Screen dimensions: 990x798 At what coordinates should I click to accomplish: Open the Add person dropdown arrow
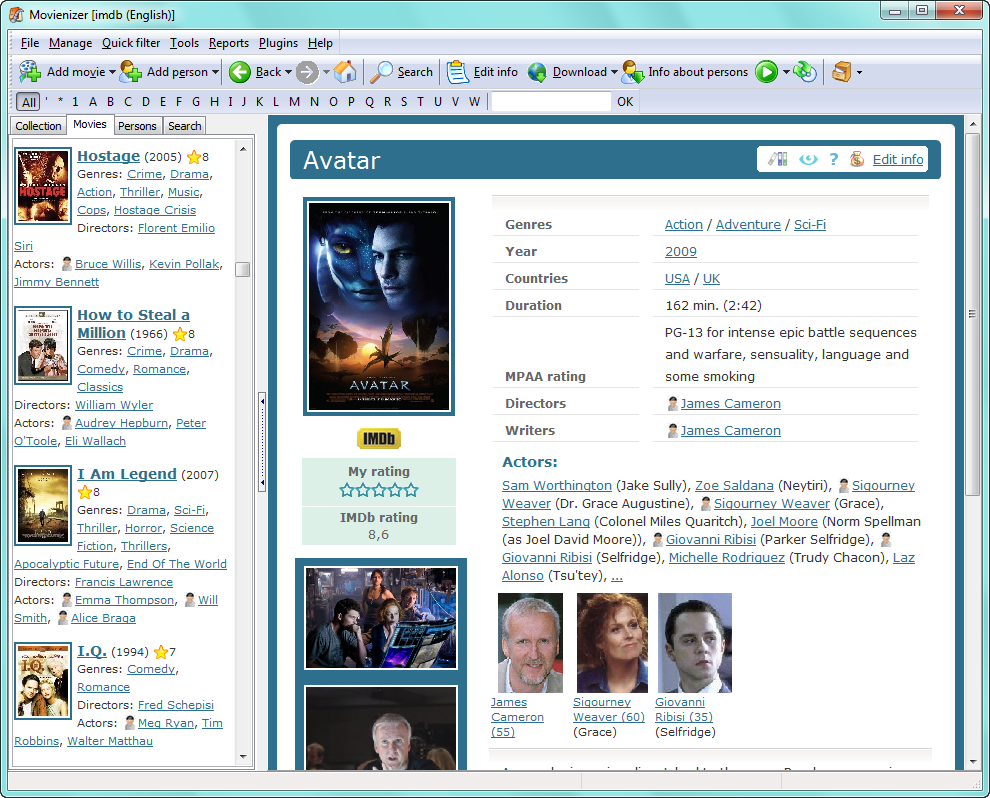pos(215,72)
